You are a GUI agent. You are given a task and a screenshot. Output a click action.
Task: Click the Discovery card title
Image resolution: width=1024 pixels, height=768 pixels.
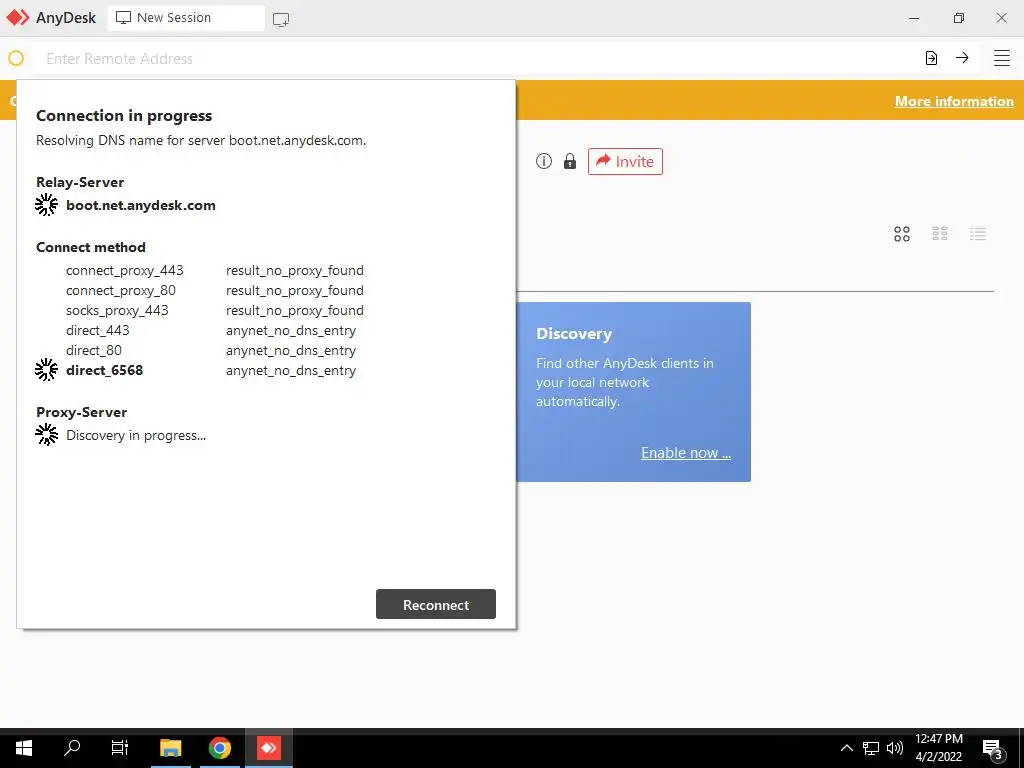pos(574,334)
